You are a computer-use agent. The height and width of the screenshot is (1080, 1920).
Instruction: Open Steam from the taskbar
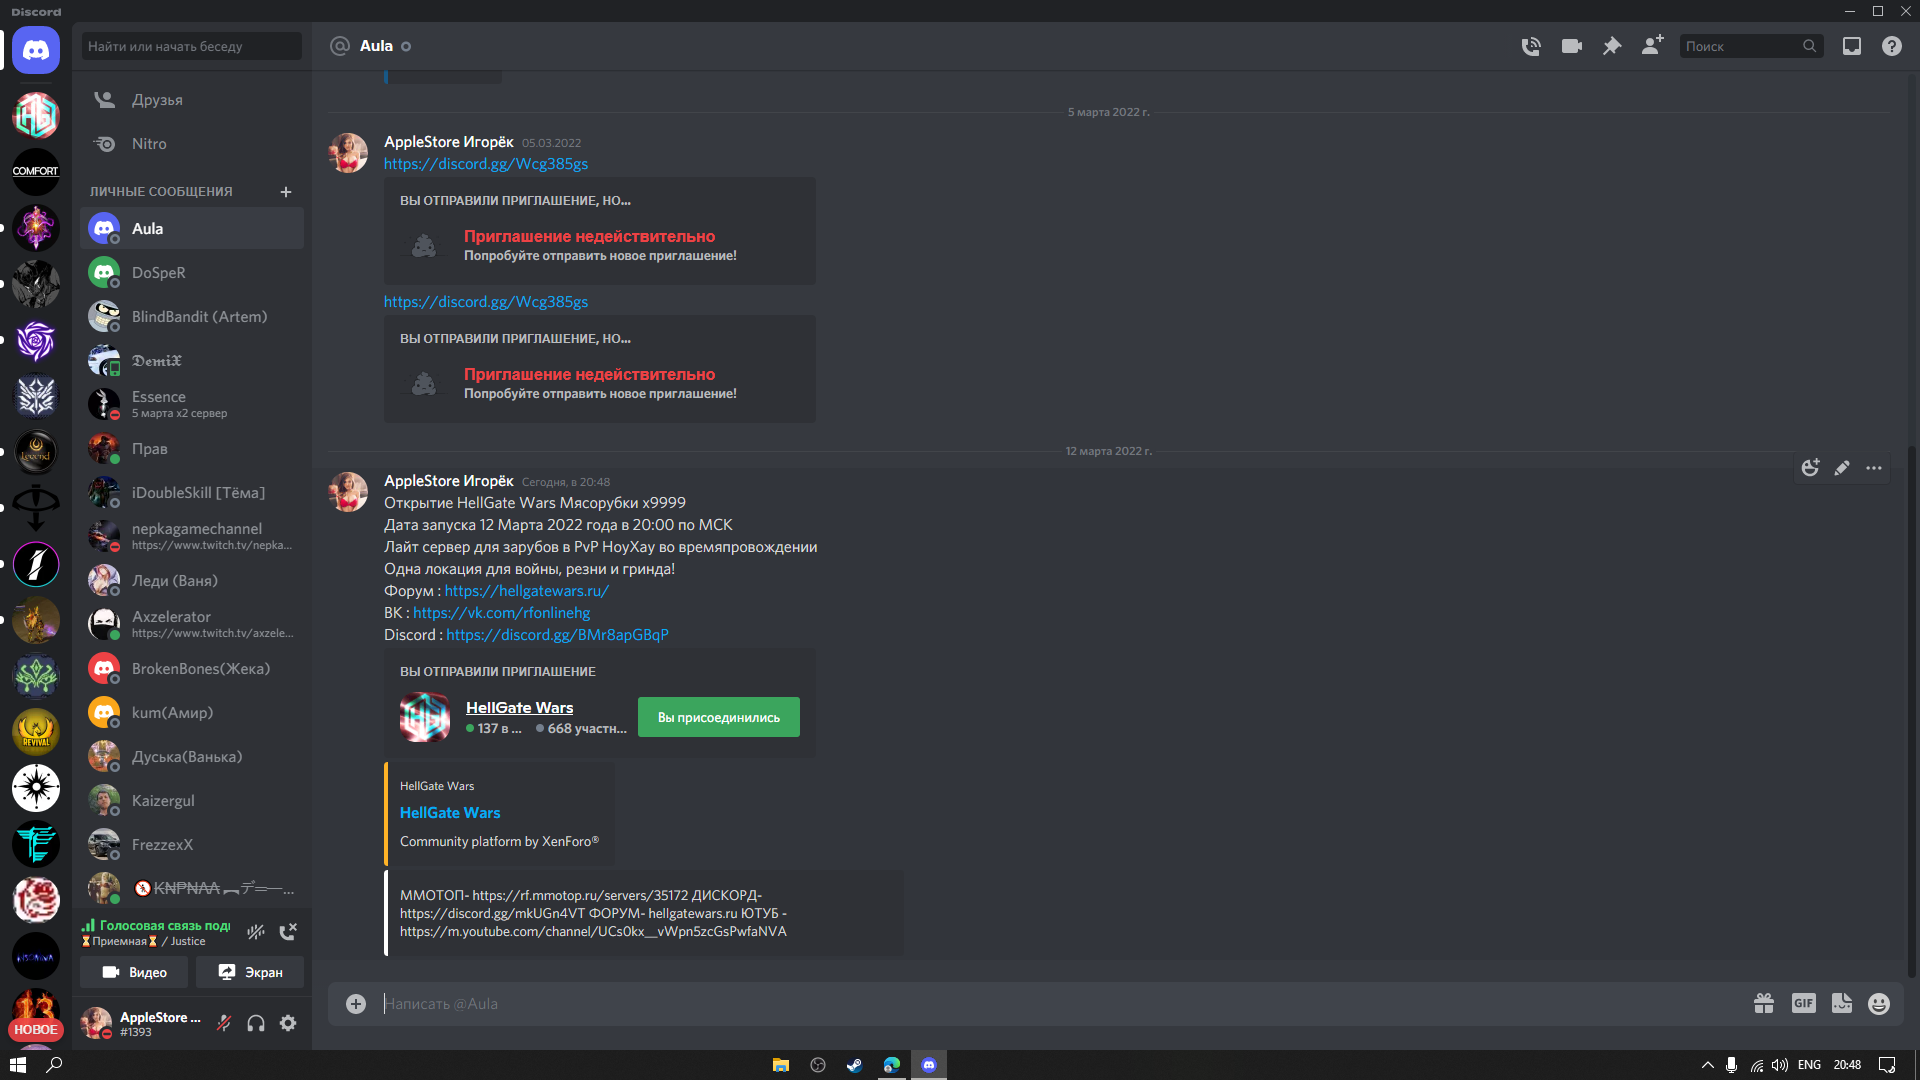tap(854, 1065)
